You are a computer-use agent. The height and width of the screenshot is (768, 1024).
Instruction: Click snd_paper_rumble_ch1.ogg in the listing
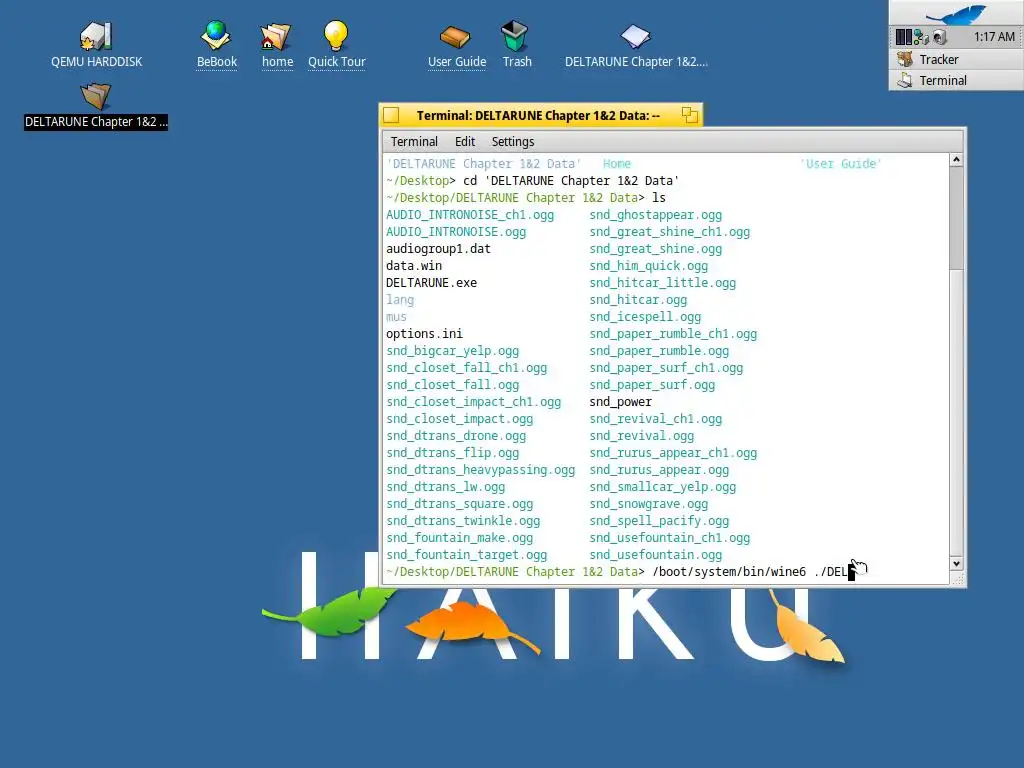coord(673,334)
